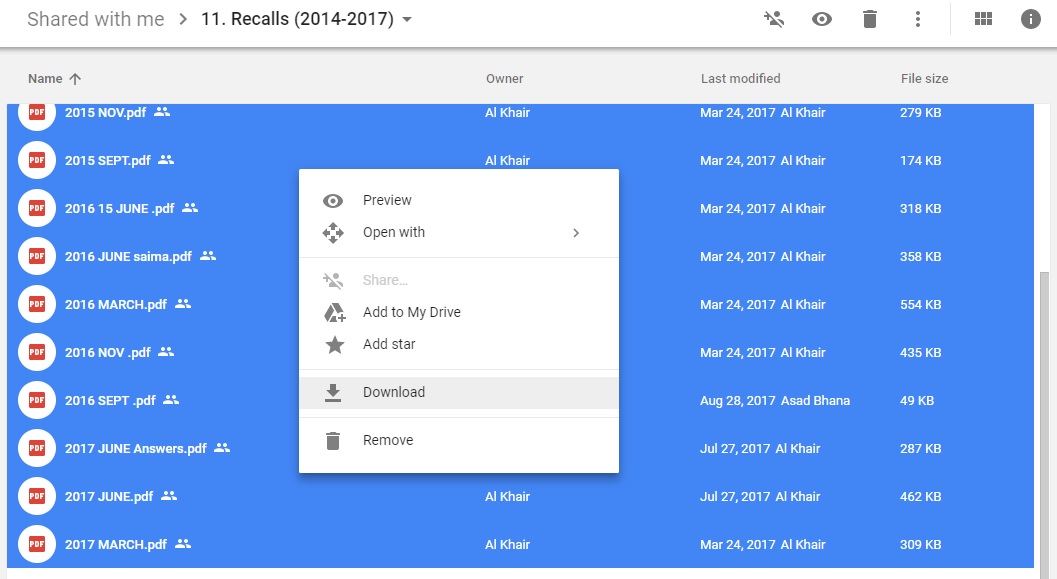Toggle the Name column sort arrow
The width and height of the screenshot is (1057, 579).
pos(75,79)
